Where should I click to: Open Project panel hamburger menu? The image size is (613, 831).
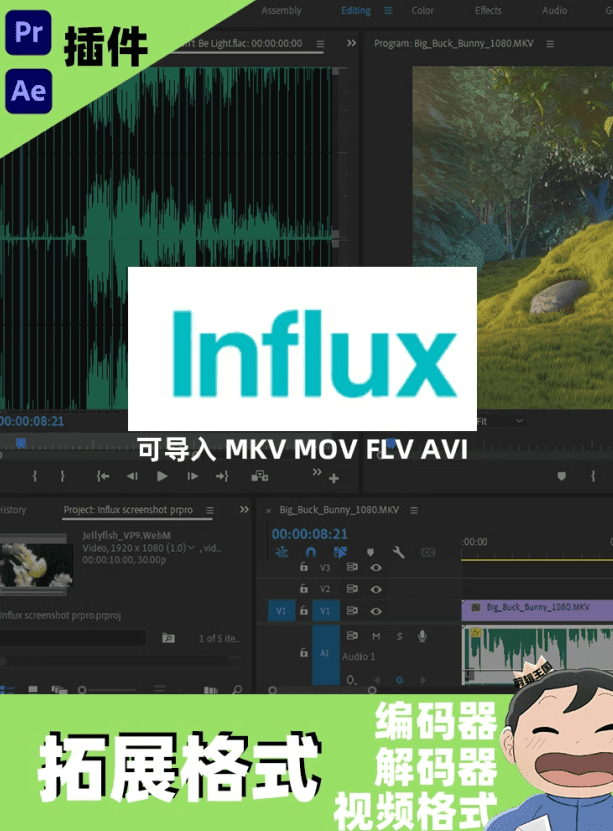(210, 510)
